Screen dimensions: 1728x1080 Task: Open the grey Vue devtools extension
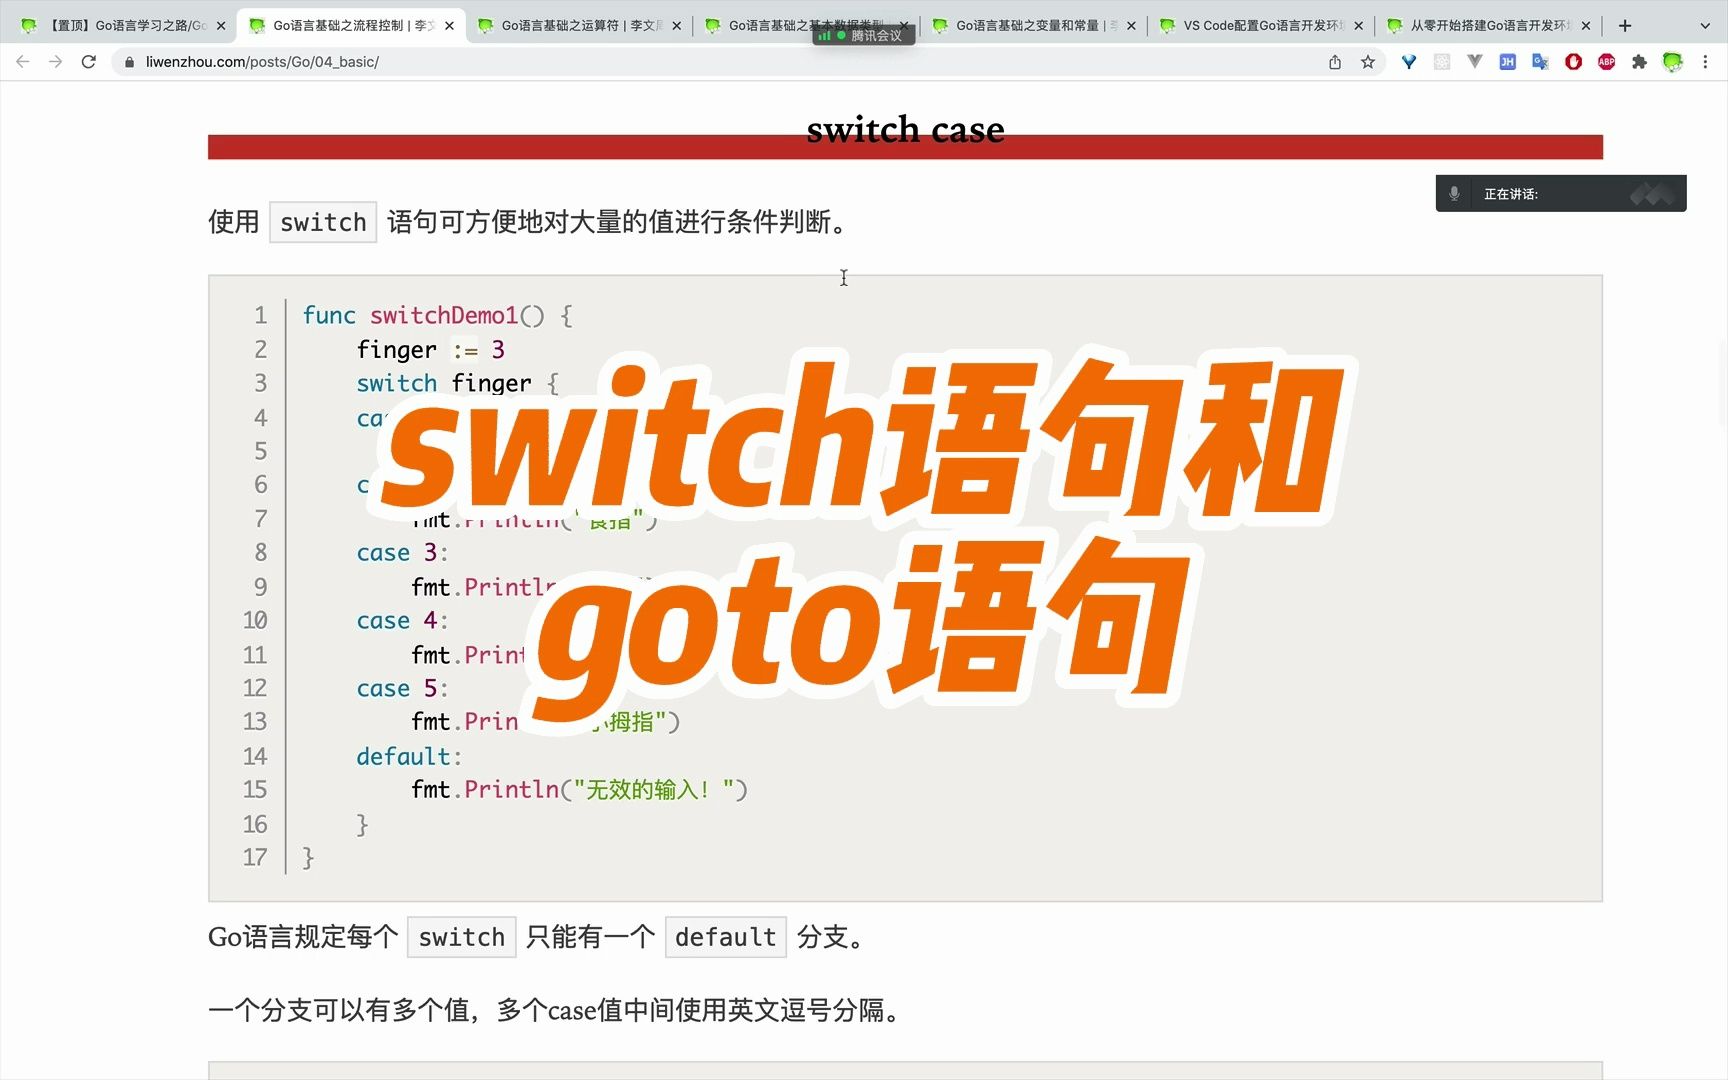point(1475,62)
